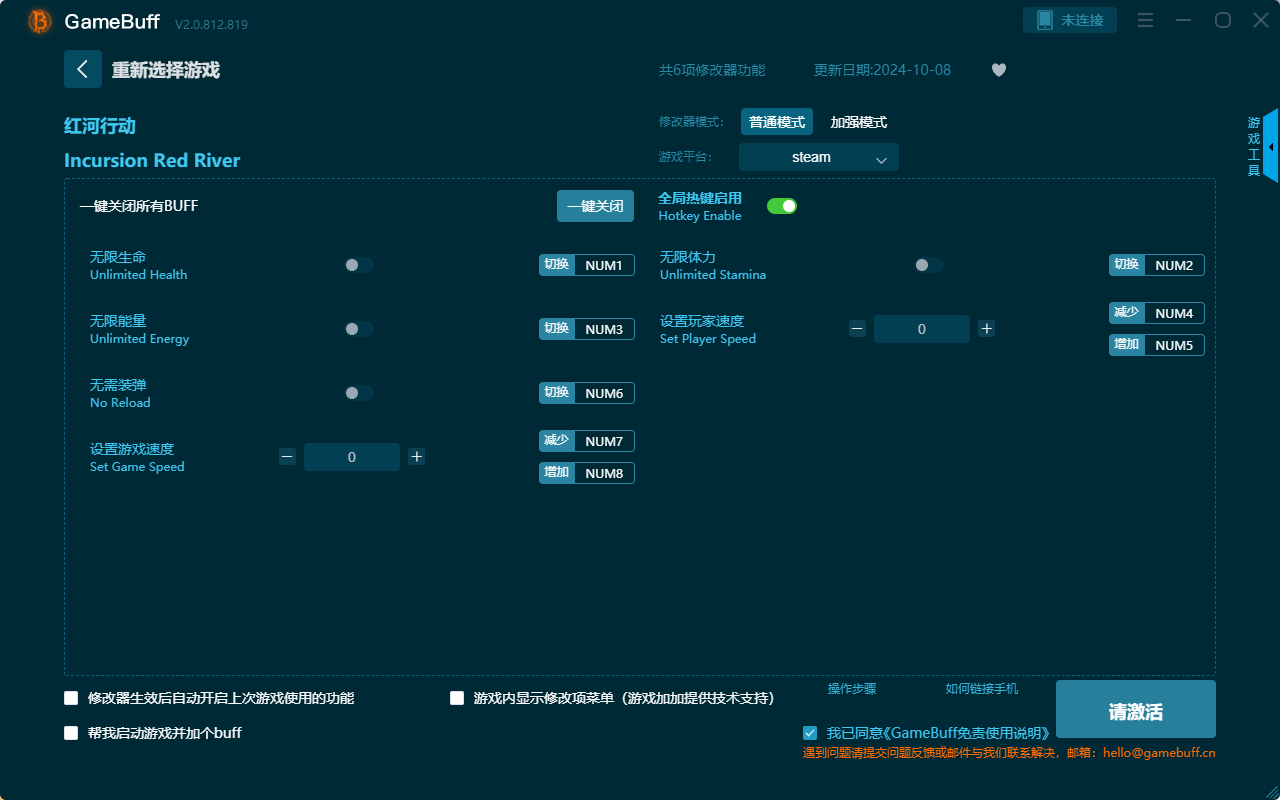This screenshot has width=1280, height=800.
Task: Select 普通模式 mode
Action: (x=777, y=121)
